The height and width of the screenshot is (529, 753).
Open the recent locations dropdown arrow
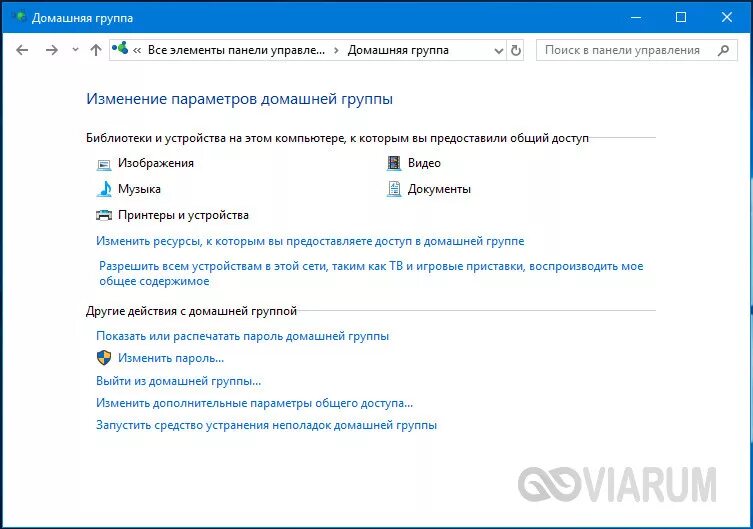click(75, 49)
